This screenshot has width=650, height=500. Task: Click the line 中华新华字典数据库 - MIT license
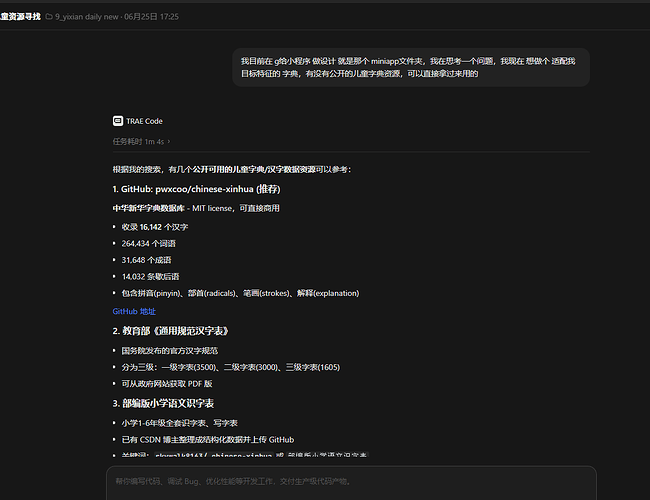point(196,208)
